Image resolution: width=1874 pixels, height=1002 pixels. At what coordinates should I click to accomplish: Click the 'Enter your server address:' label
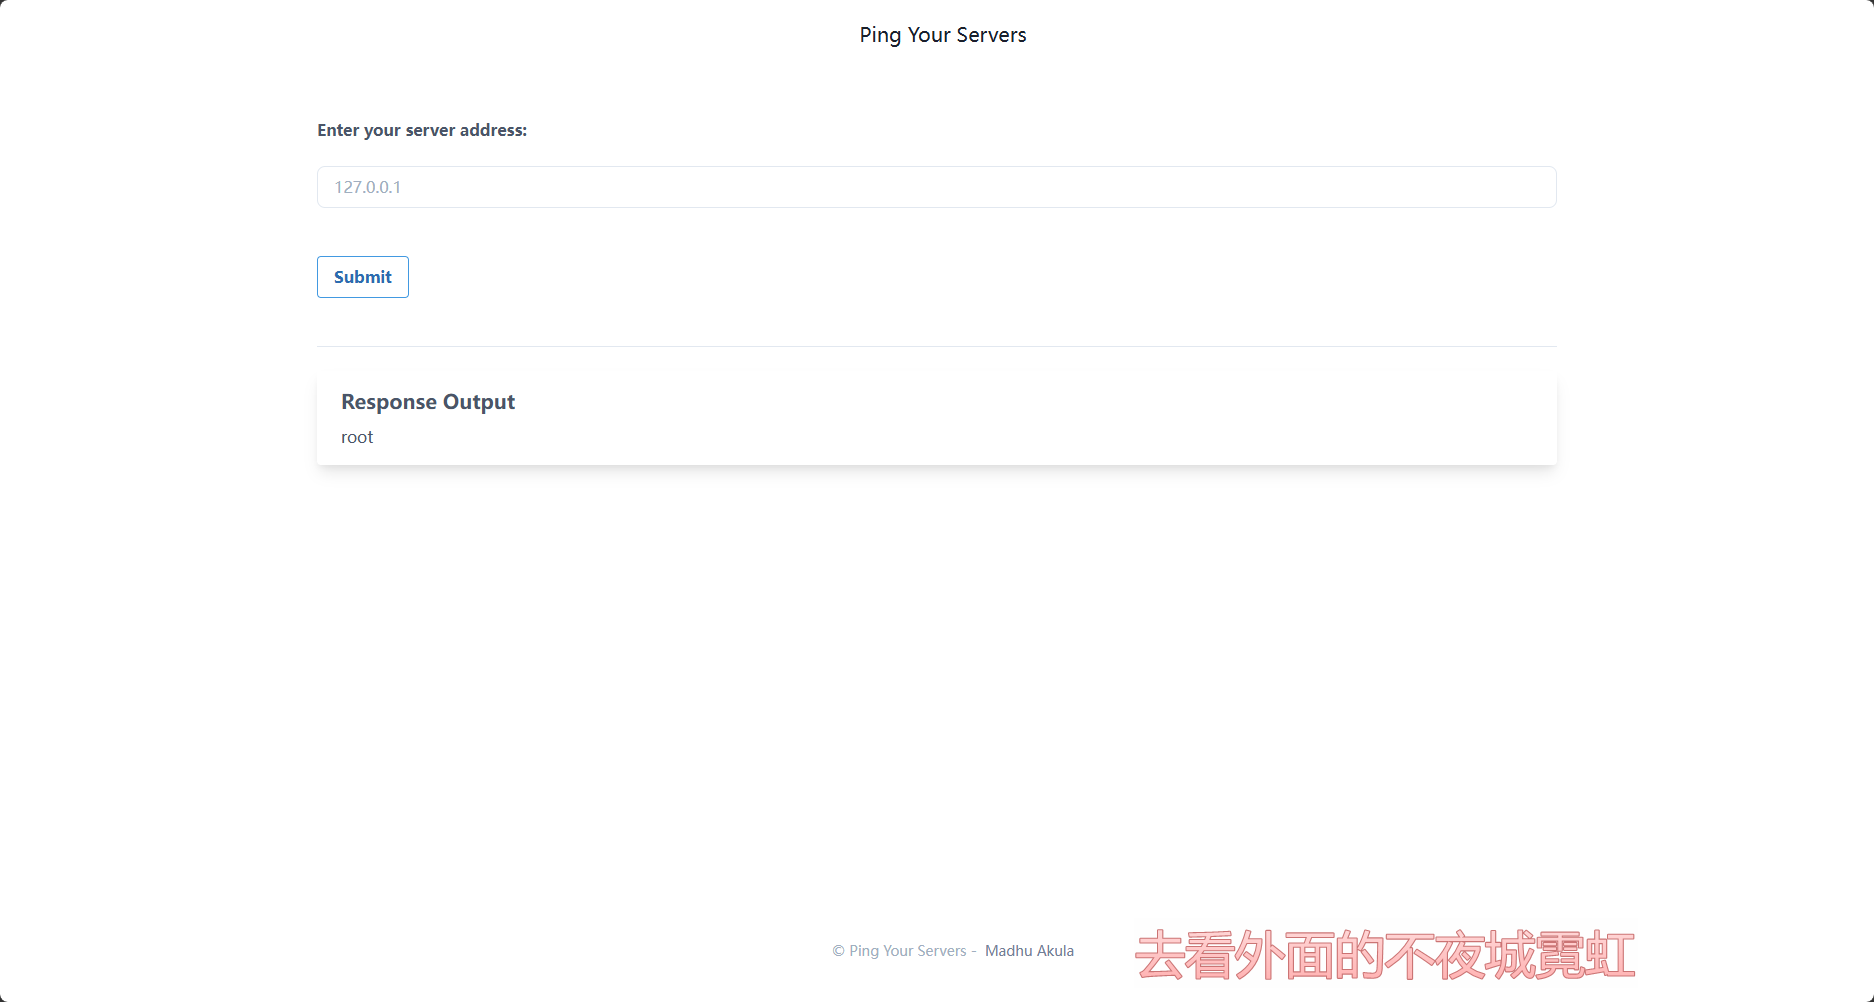[x=422, y=130]
